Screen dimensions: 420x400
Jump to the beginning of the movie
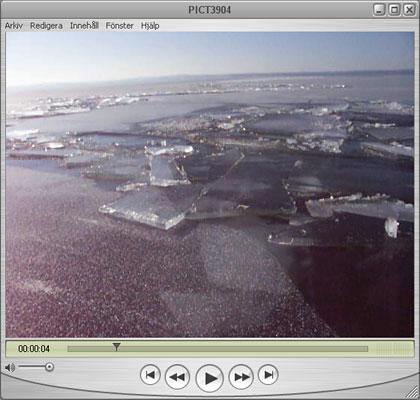pos(150,375)
